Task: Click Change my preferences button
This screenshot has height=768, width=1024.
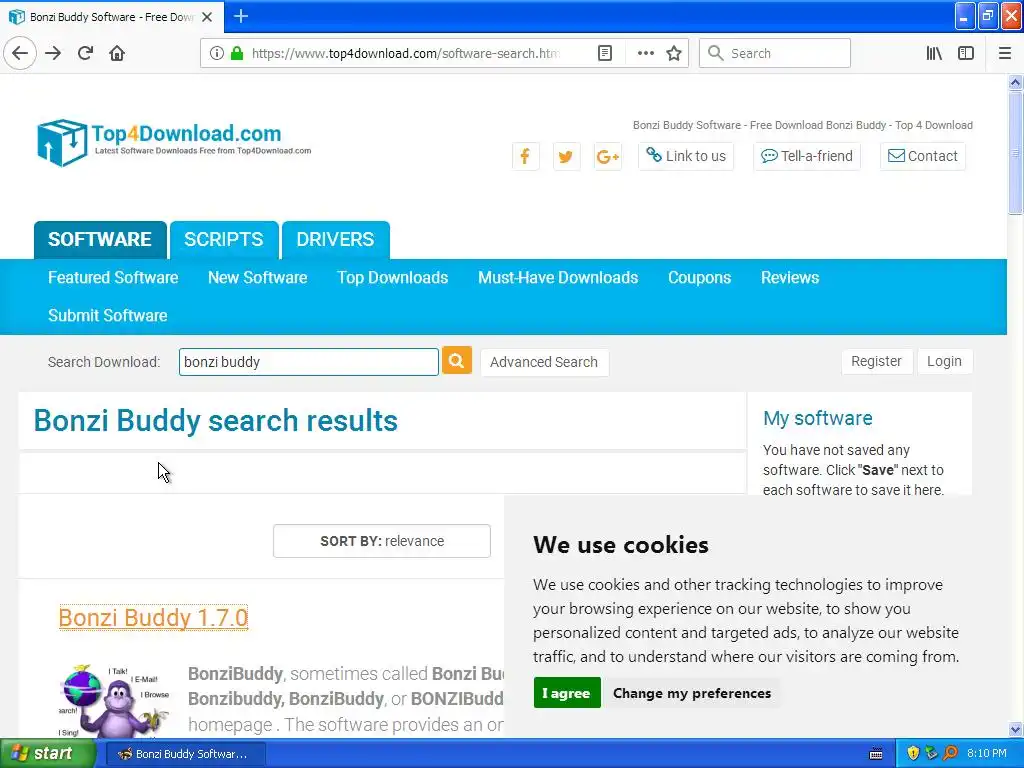Action: point(692,693)
